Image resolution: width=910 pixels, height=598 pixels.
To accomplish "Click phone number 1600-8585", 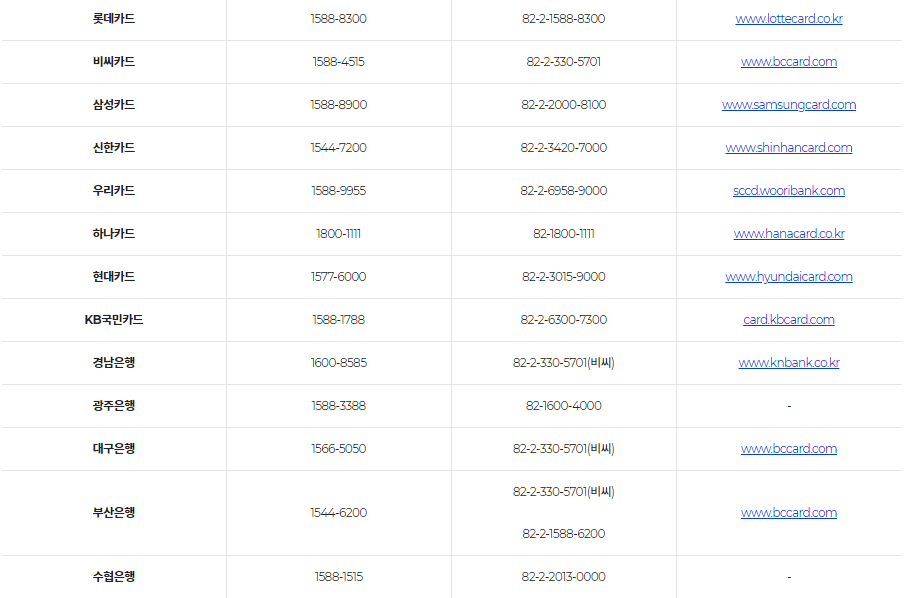I will tap(338, 362).
